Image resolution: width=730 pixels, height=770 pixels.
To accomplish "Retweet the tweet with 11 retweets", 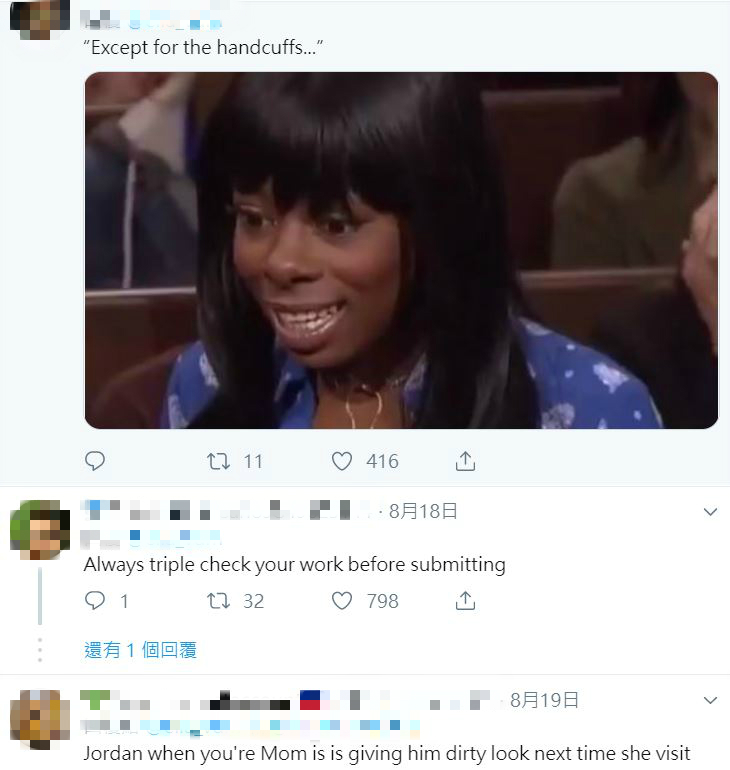I will 218,461.
